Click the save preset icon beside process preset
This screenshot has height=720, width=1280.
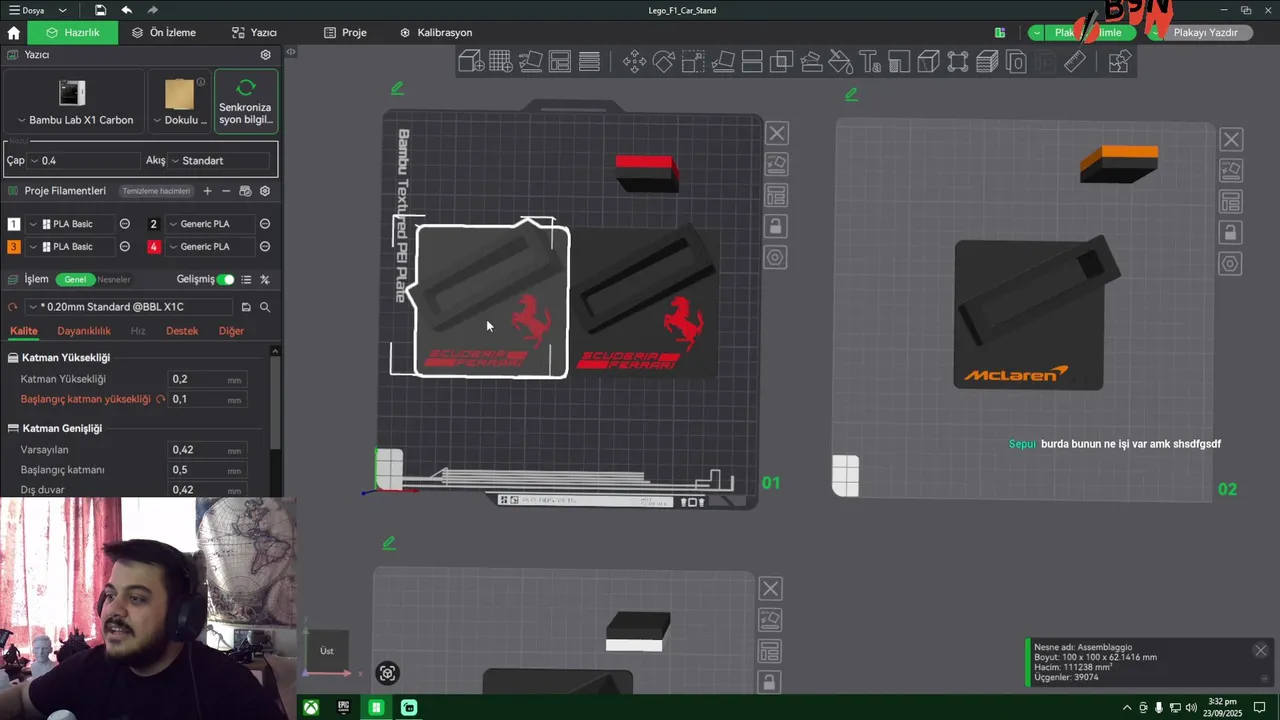[x=246, y=307]
